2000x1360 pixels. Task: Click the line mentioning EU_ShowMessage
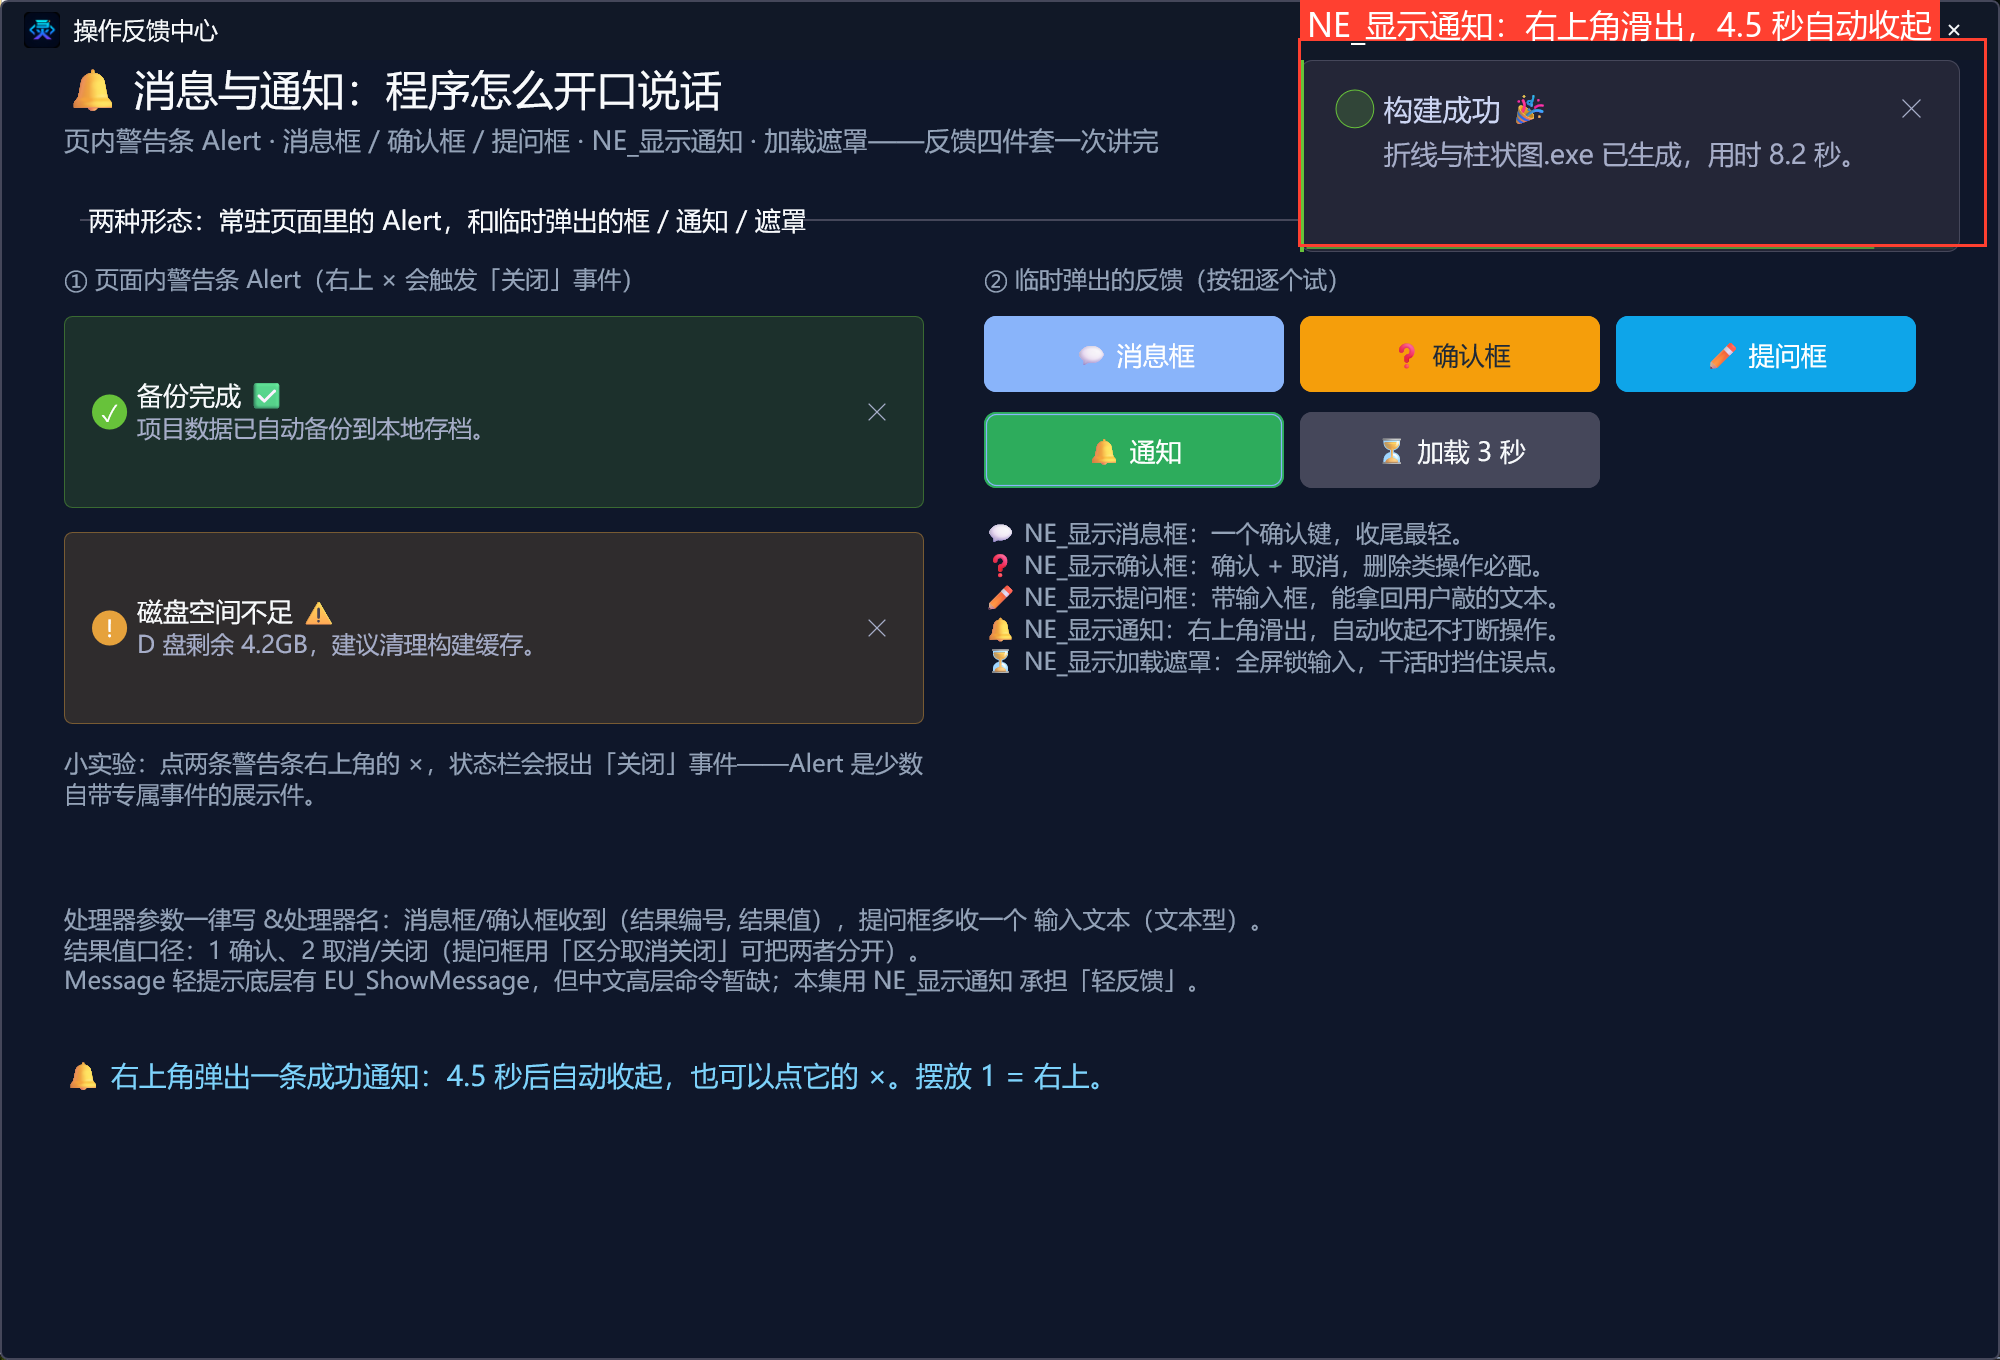[x=634, y=981]
